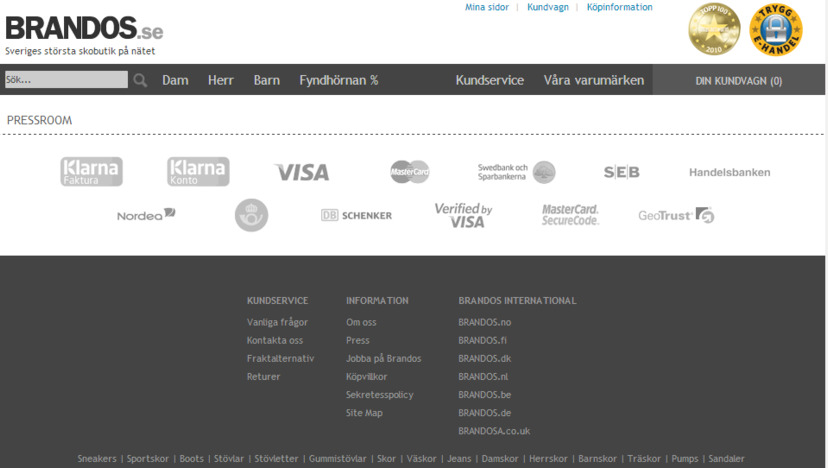Click the Swedbank och Sparbankerna logo
Viewport: 828px width, 468px height.
[x=516, y=172]
